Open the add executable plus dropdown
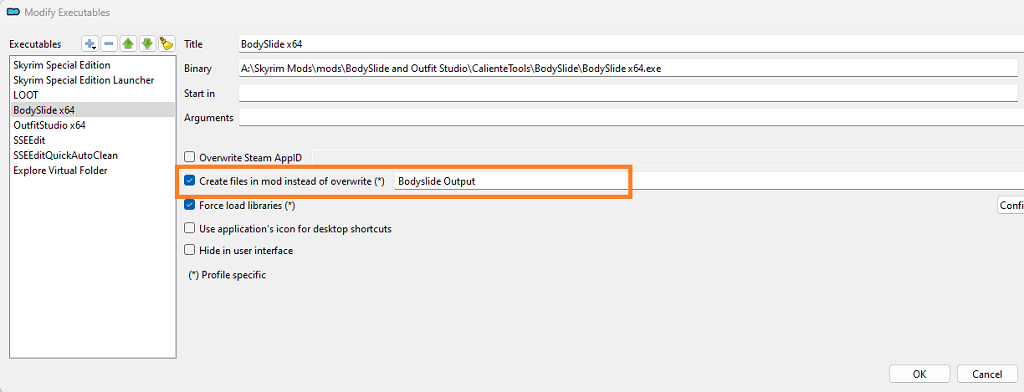Viewport: 1024px width, 392px height. (89, 44)
